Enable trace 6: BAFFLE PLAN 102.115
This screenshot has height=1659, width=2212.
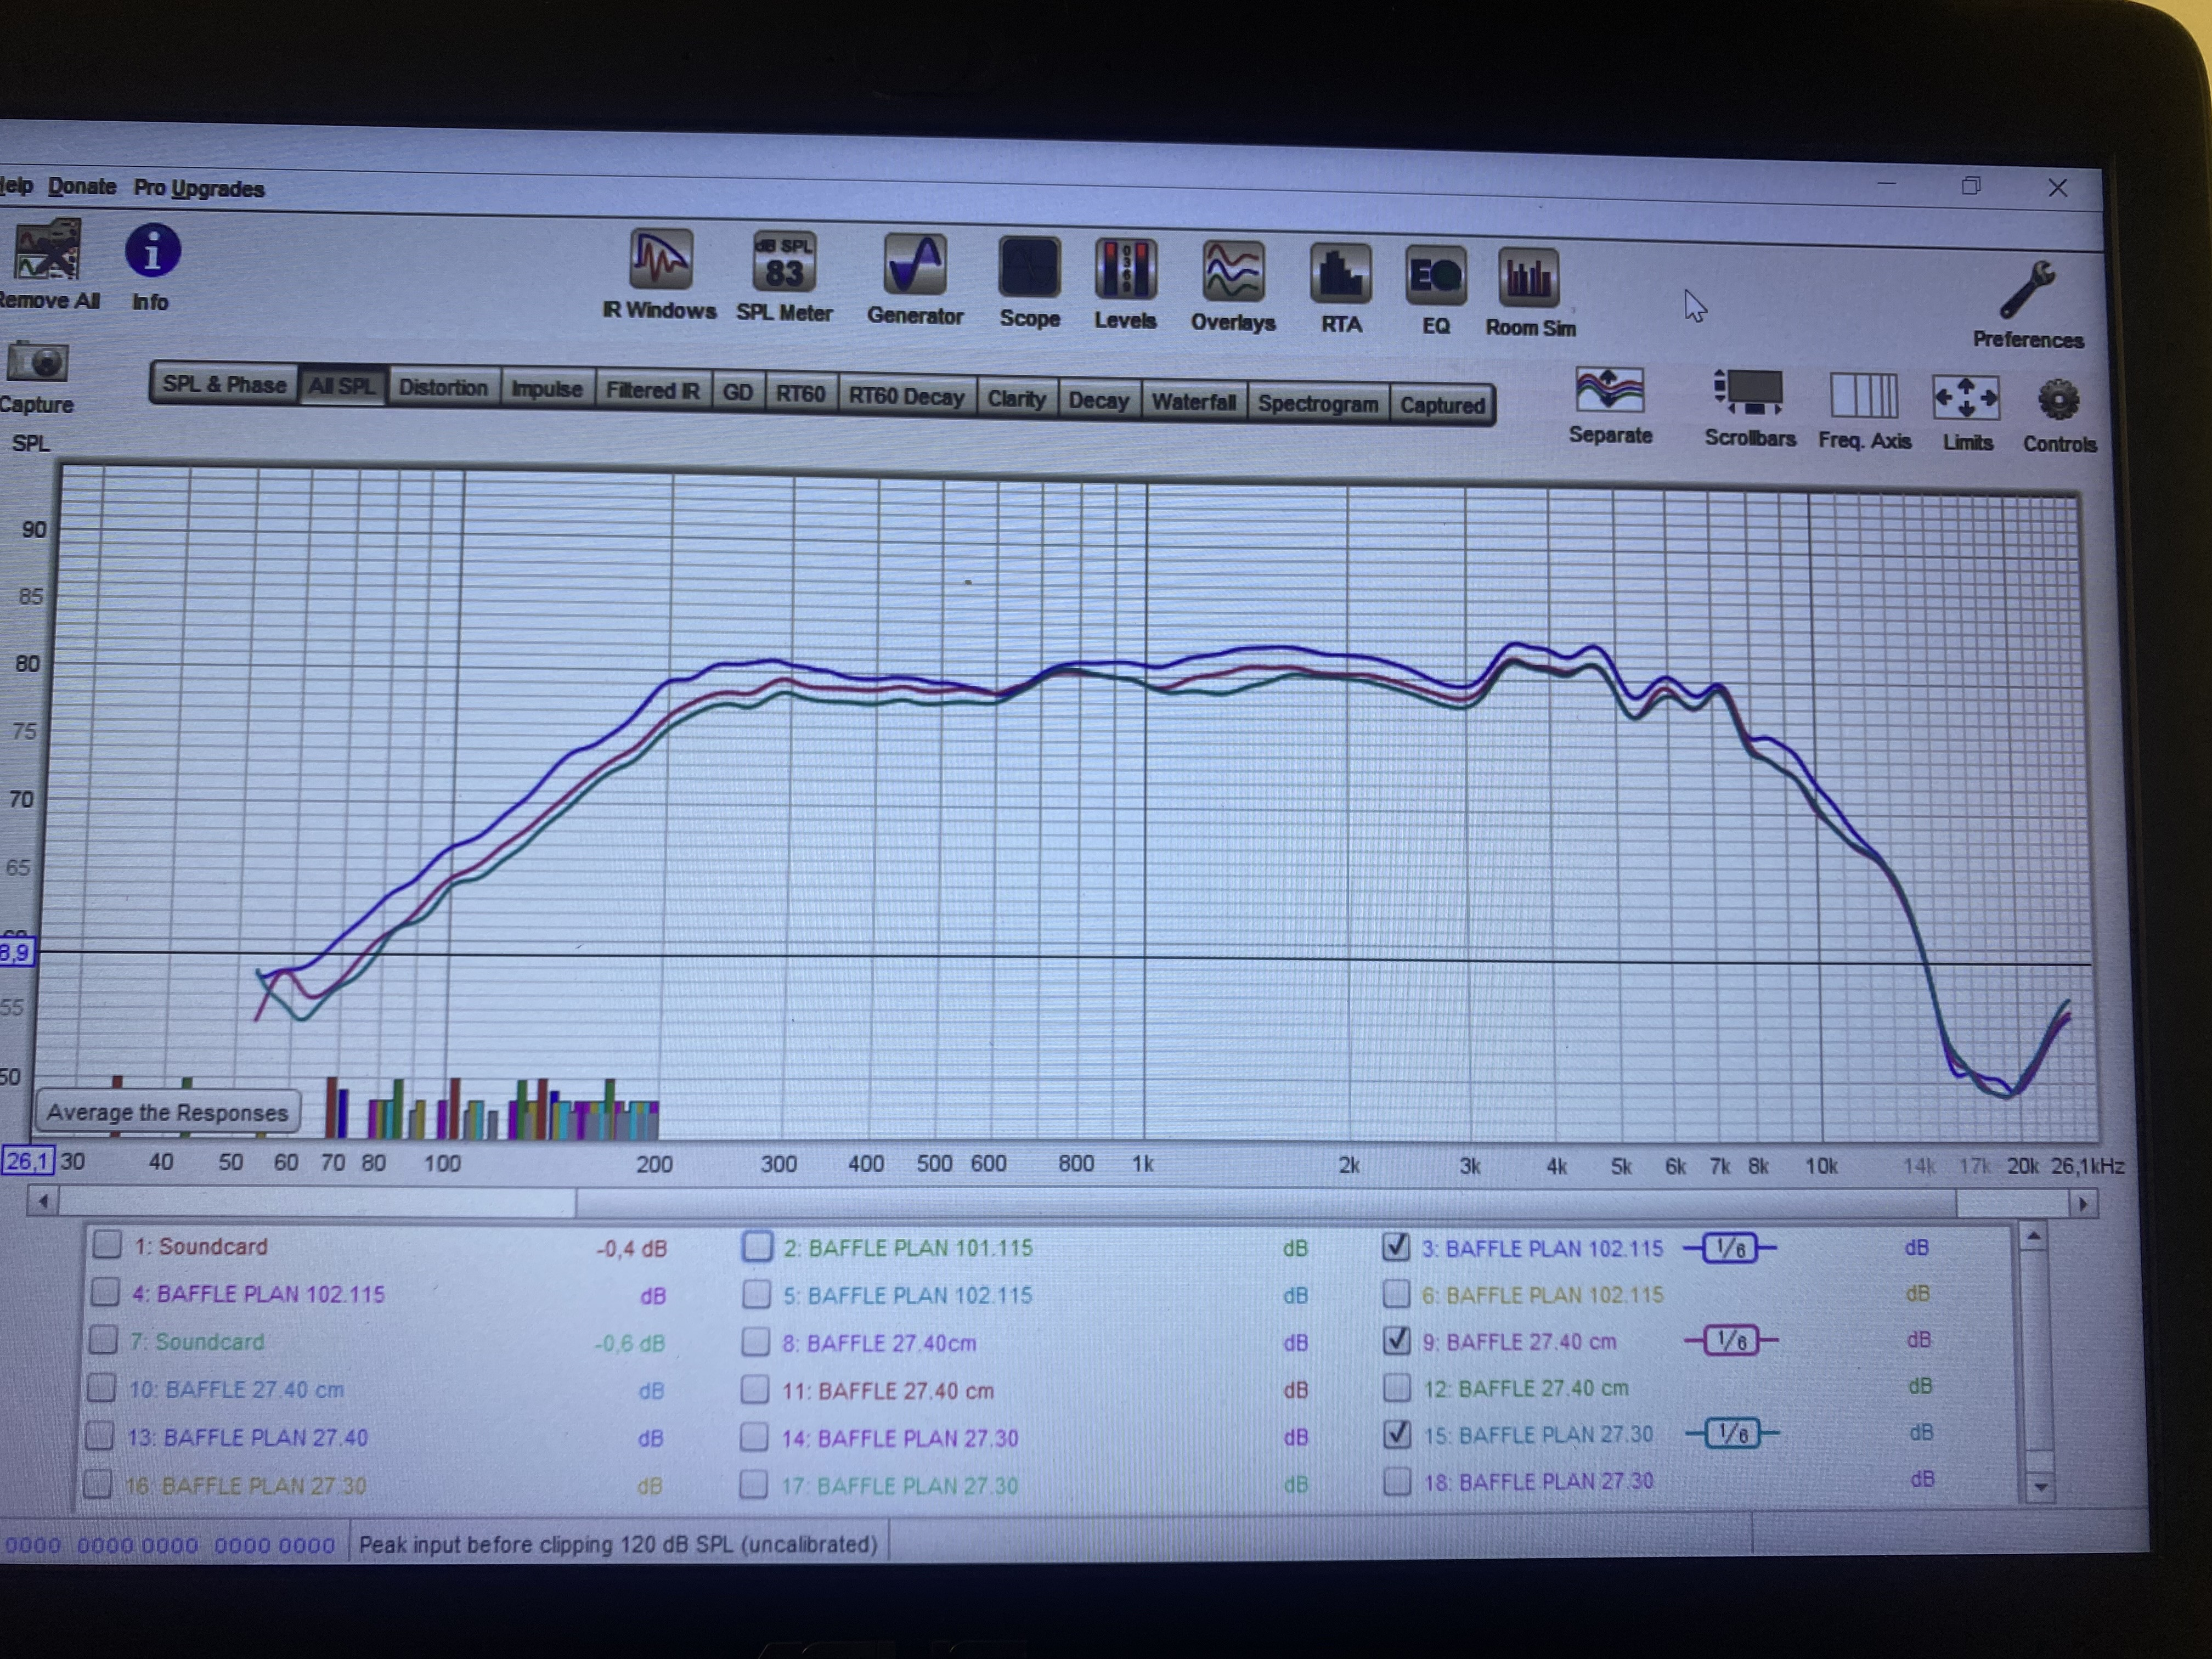(x=1396, y=1294)
